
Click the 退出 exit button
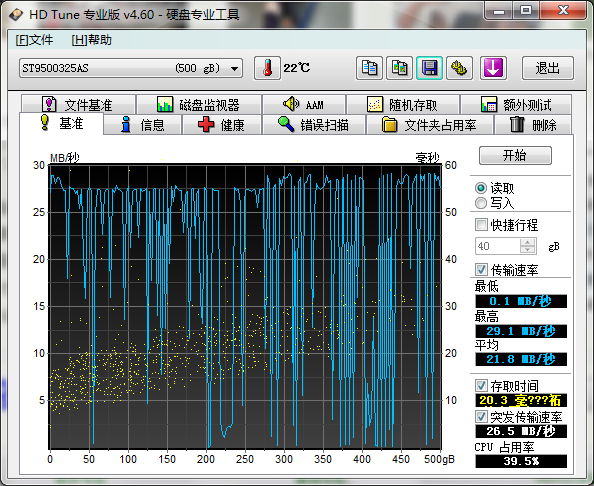548,68
